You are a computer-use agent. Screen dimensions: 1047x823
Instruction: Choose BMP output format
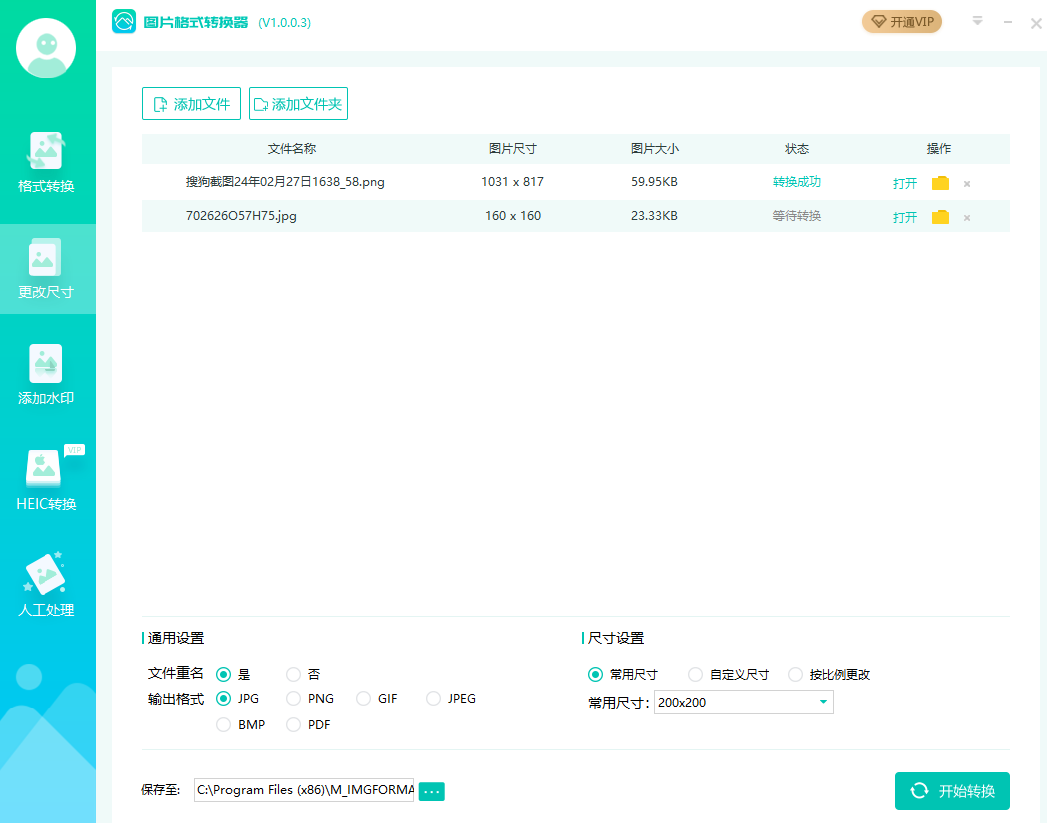click(x=224, y=724)
